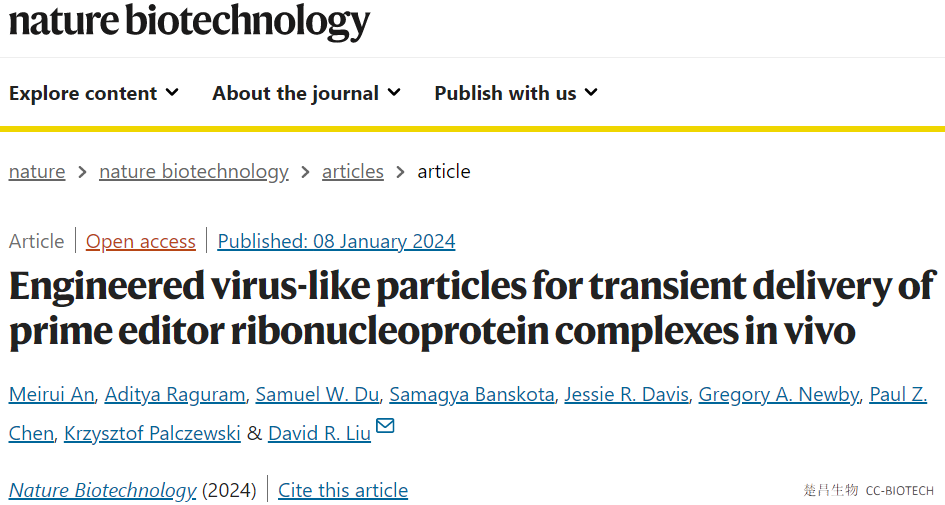
Task: View Krzysztof Palczewski author details
Action: (152, 433)
